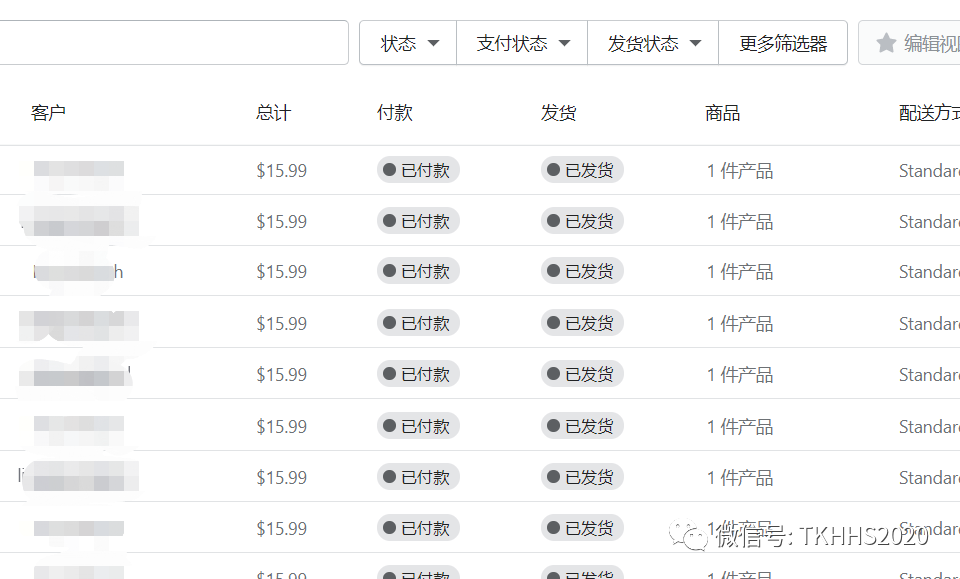Open the order whose customer name ends in "h"

(x=480, y=271)
